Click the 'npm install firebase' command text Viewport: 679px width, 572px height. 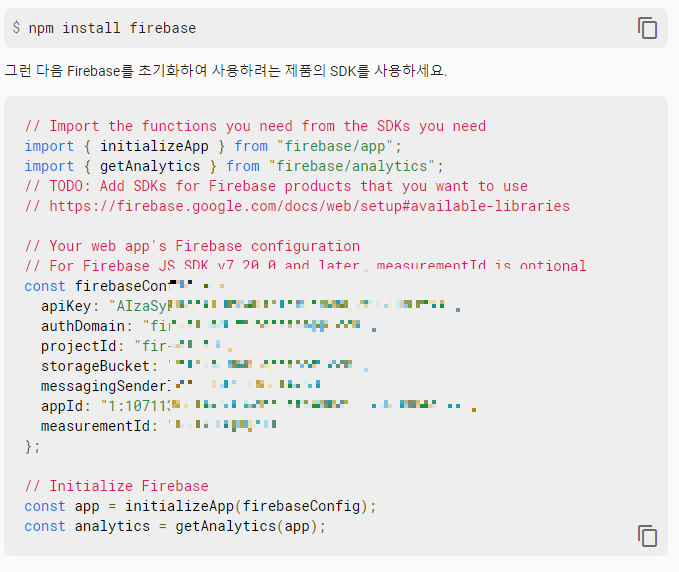pos(112,28)
